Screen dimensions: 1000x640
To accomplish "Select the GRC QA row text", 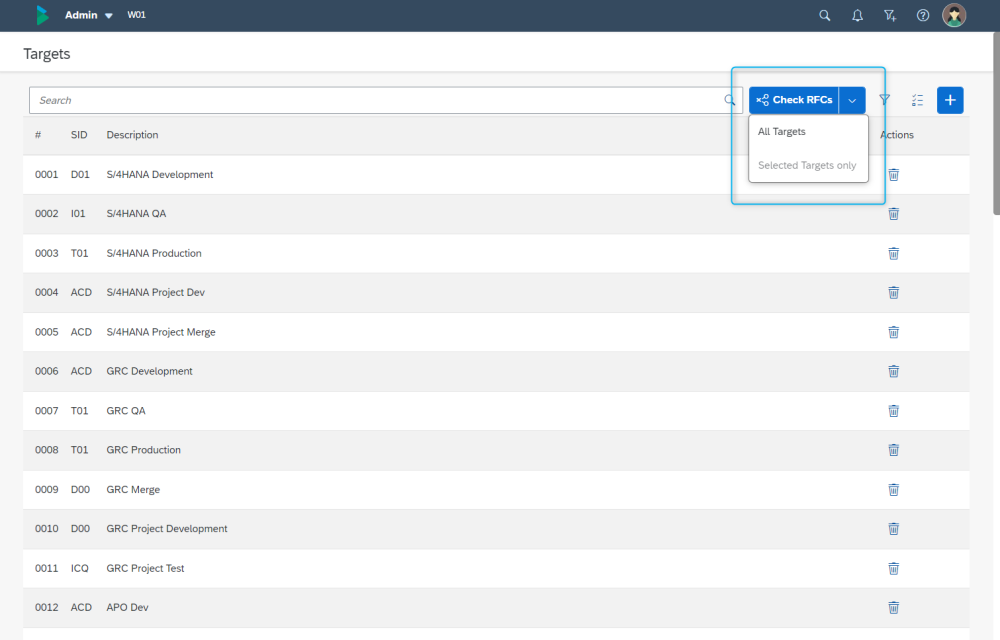I will tap(126, 411).
